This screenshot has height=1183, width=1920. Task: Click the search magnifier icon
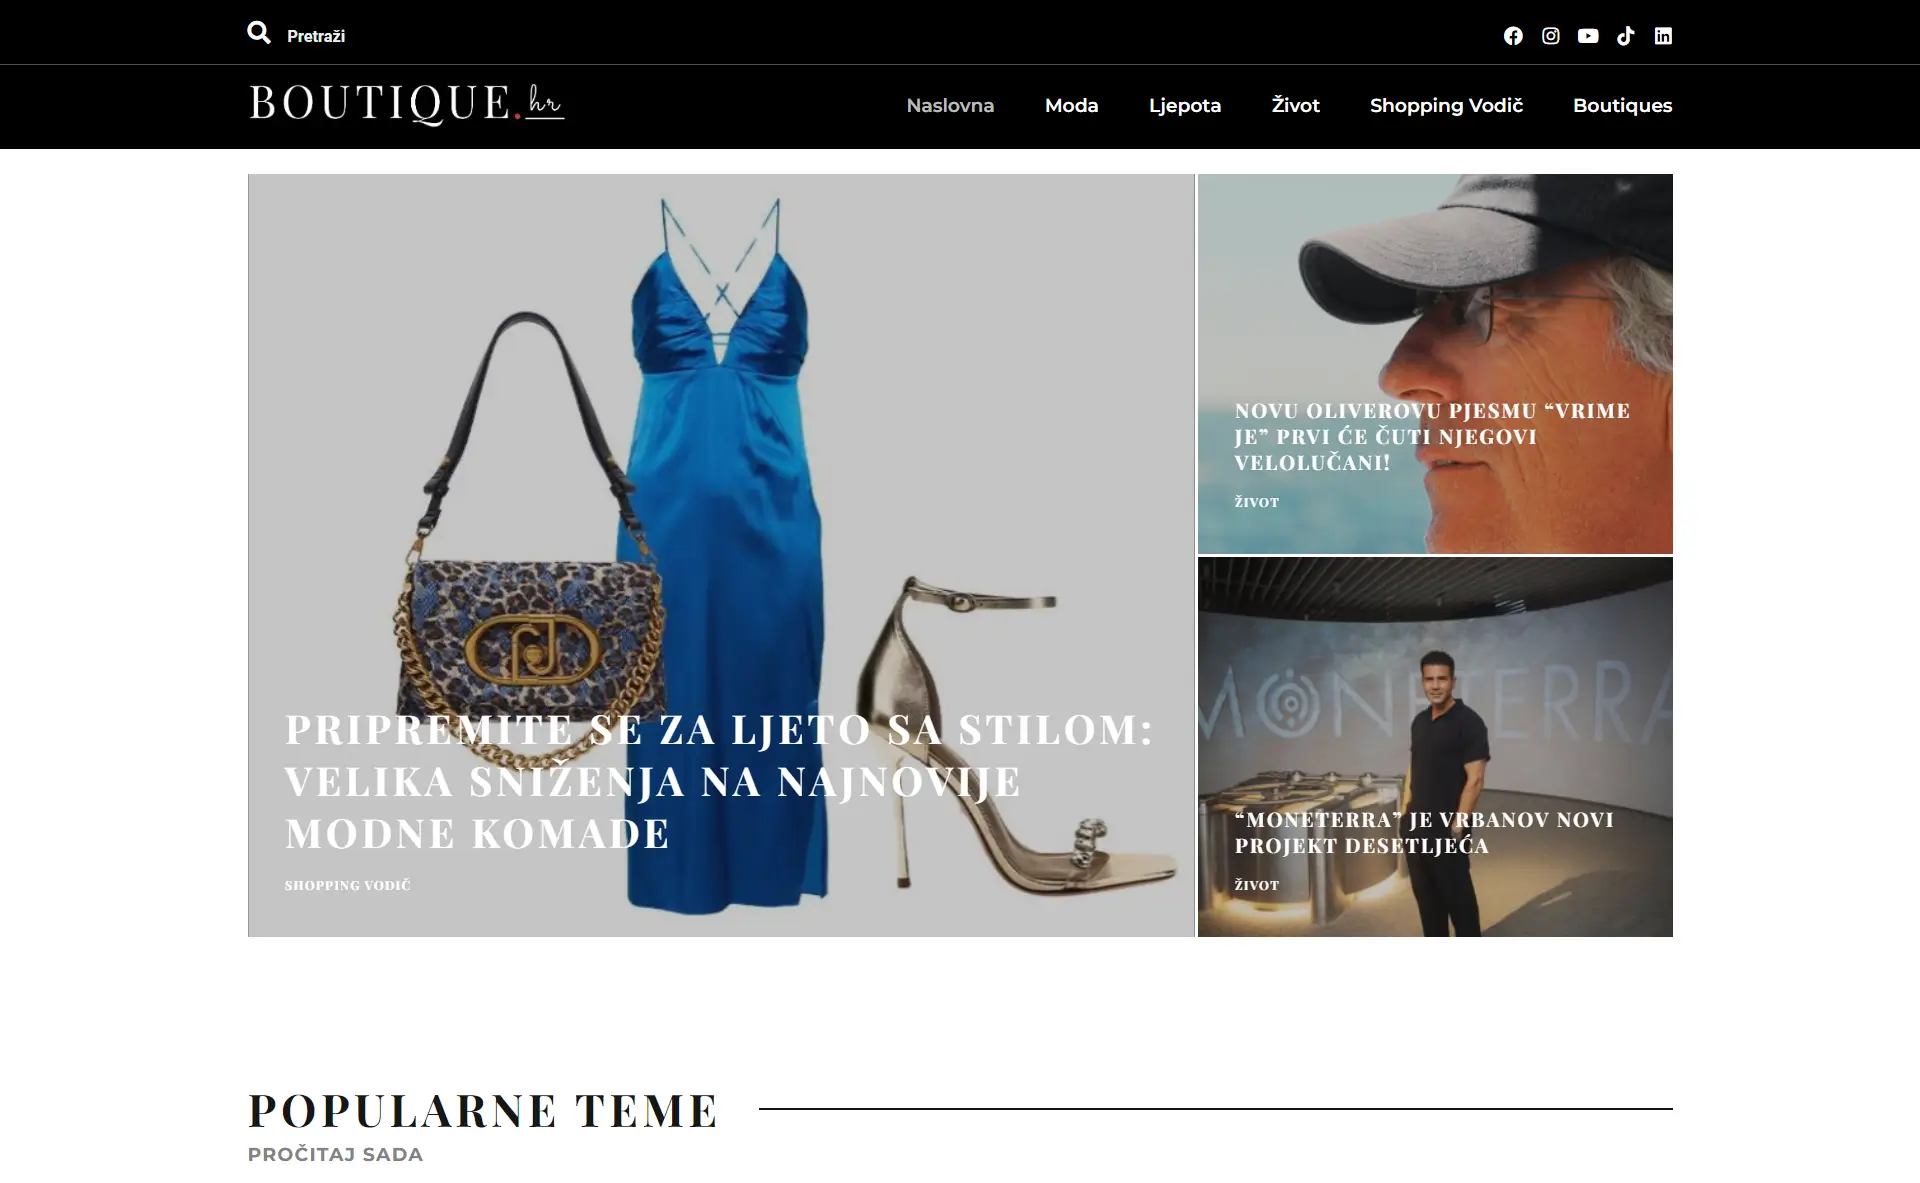tap(259, 33)
